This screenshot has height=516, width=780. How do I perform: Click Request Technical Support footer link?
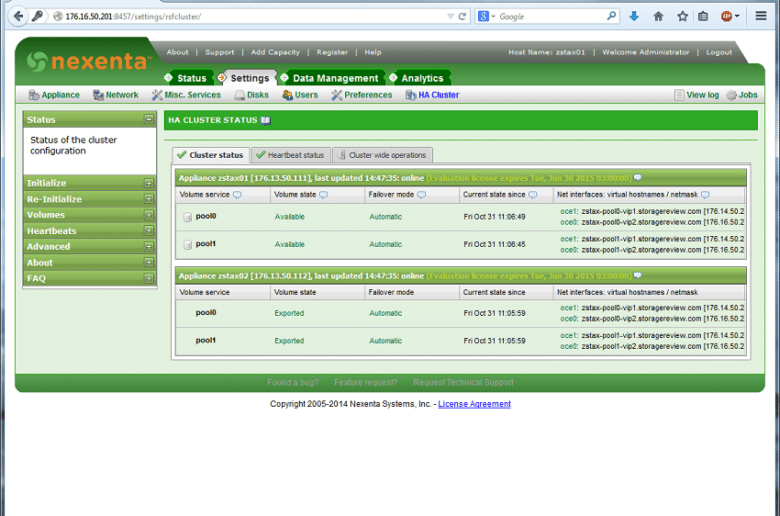pyautogui.click(x=463, y=383)
